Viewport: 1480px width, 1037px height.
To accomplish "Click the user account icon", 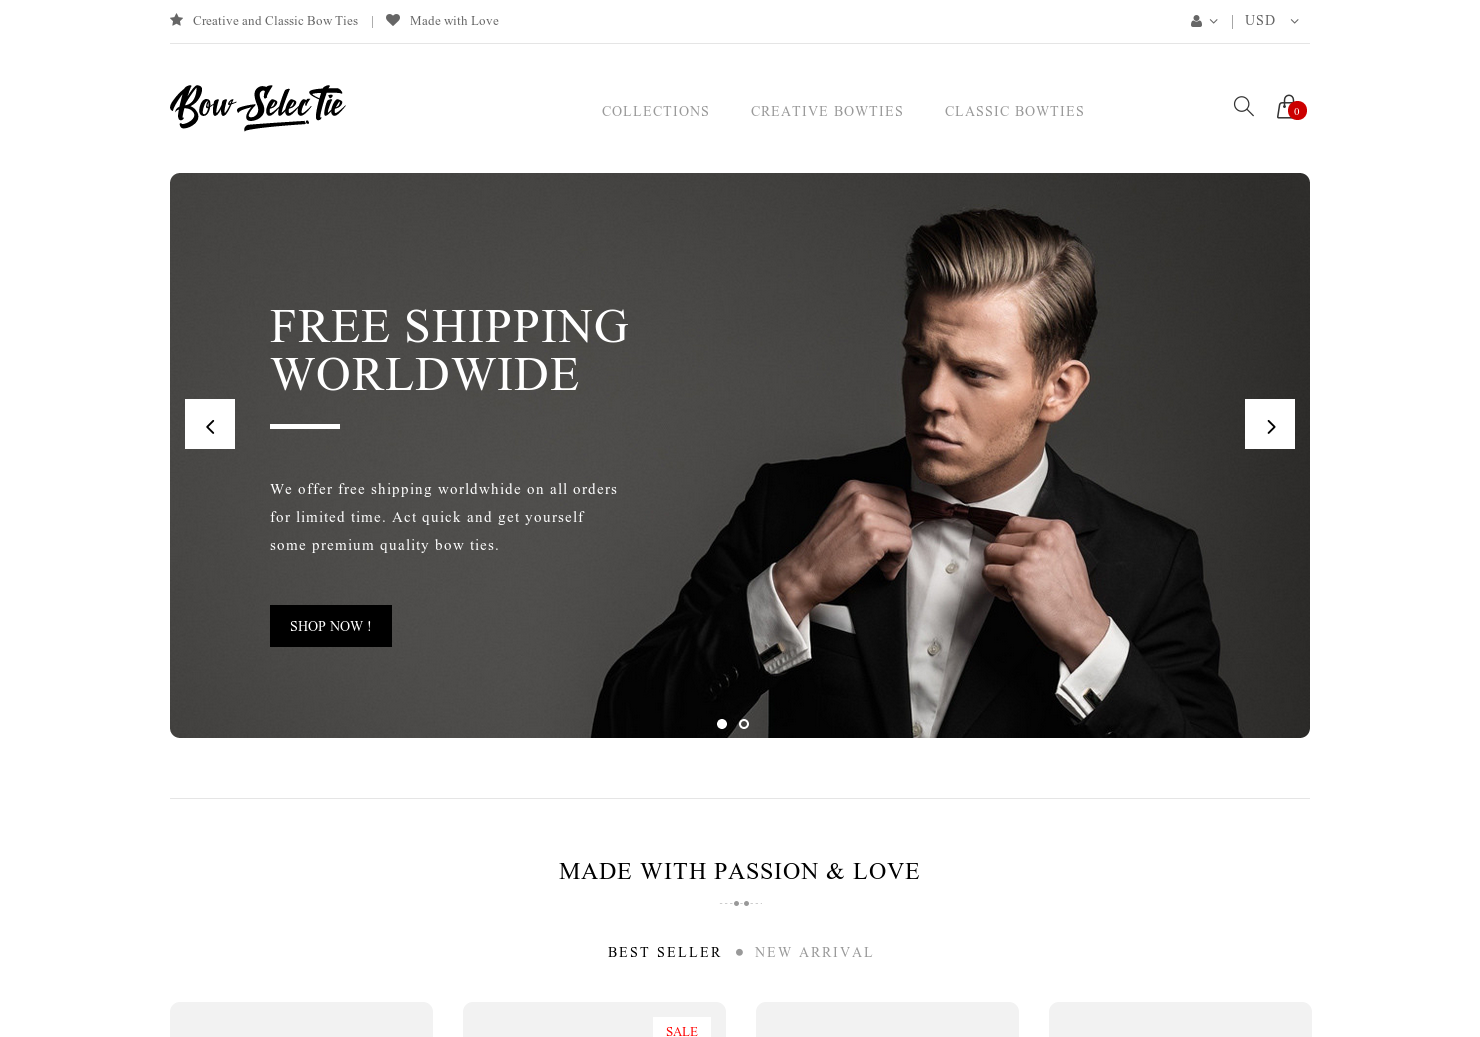I will (1196, 21).
